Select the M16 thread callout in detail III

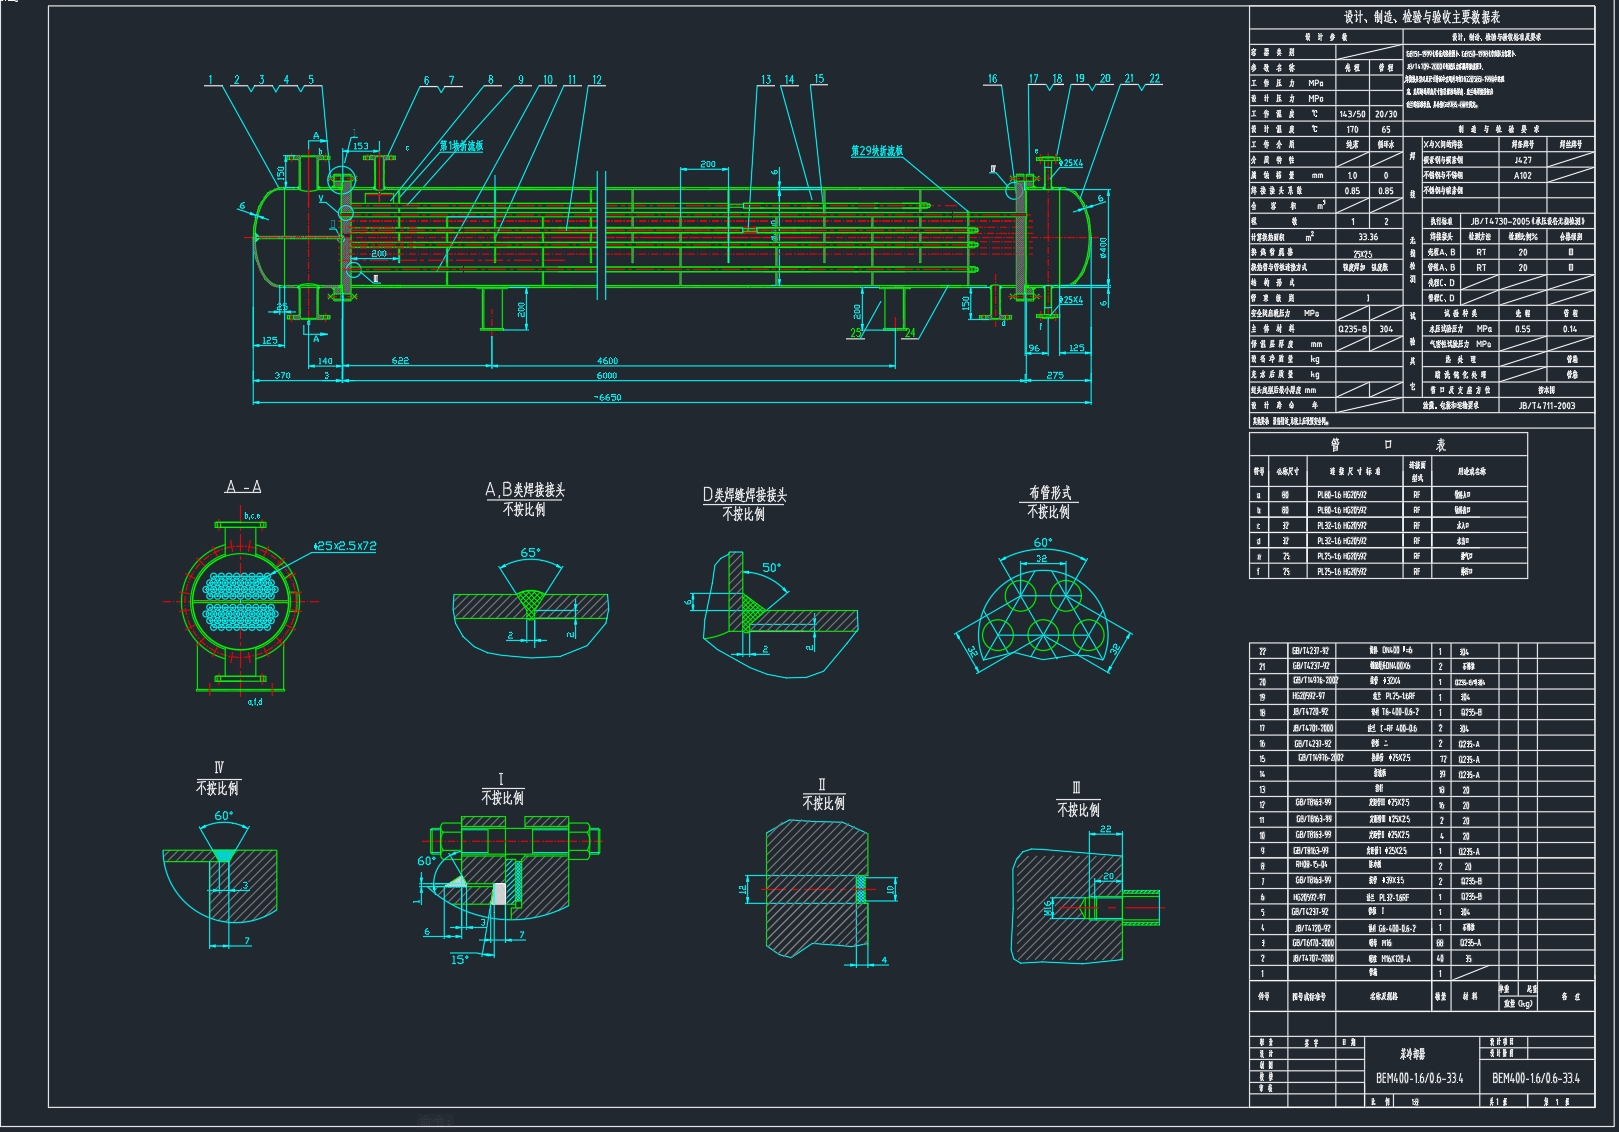click(x=1048, y=907)
